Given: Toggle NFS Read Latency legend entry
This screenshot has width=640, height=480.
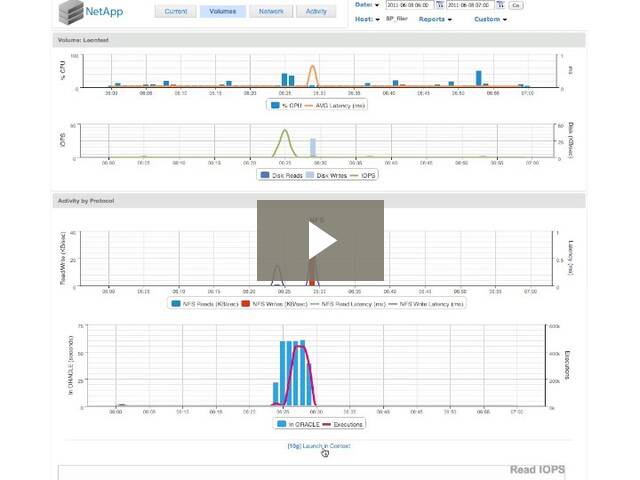Looking at the screenshot, I should tap(348, 304).
